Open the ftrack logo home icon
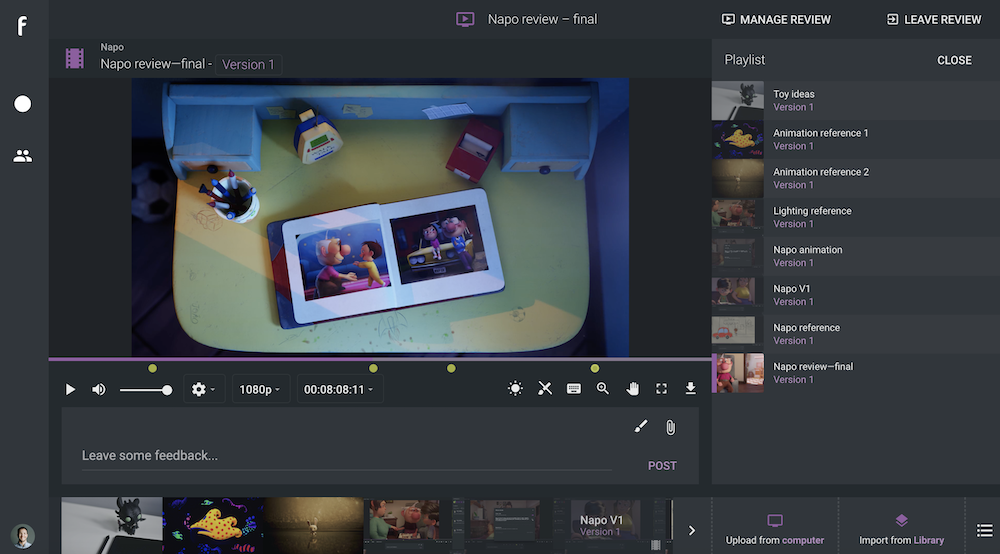The image size is (1000, 554). (22, 26)
